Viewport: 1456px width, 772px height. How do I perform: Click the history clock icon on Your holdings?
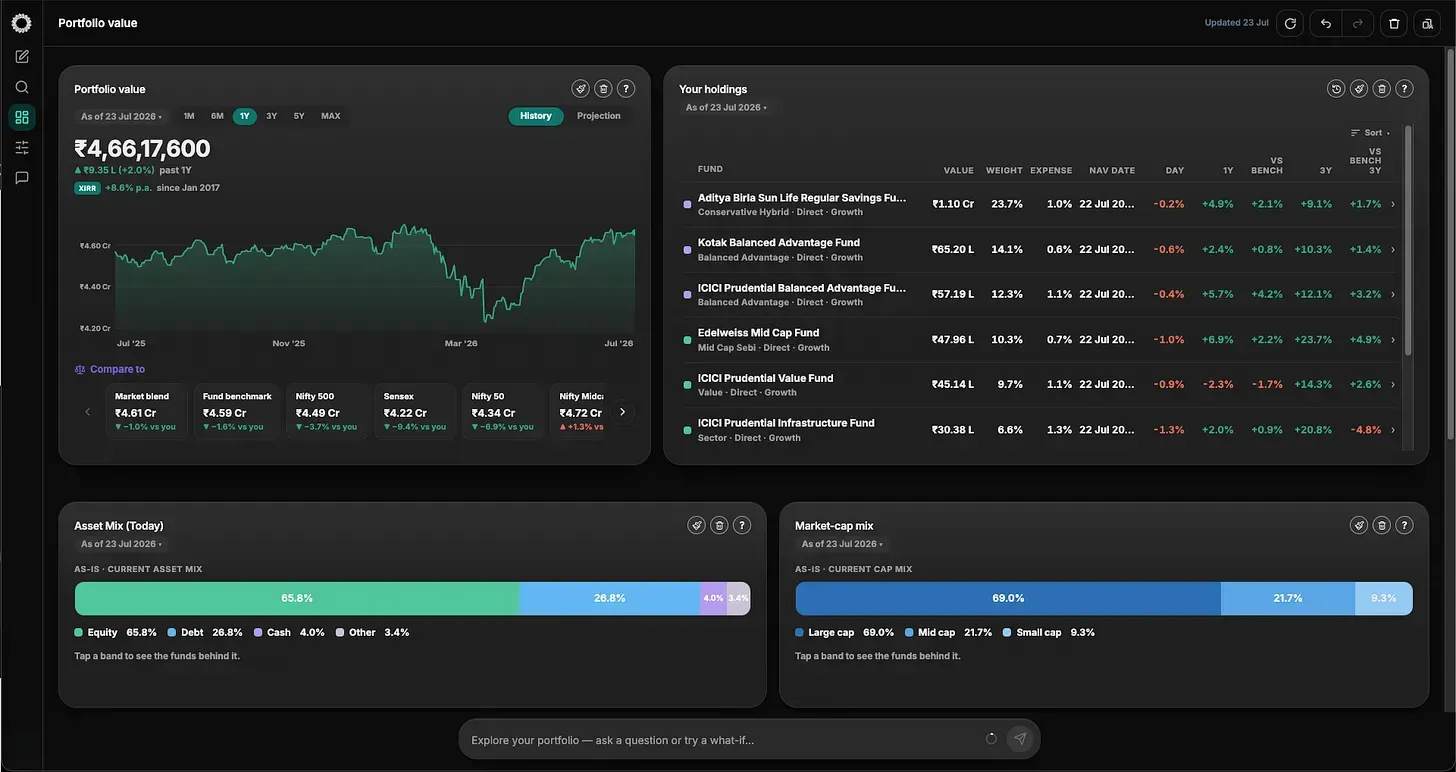[x=1336, y=89]
